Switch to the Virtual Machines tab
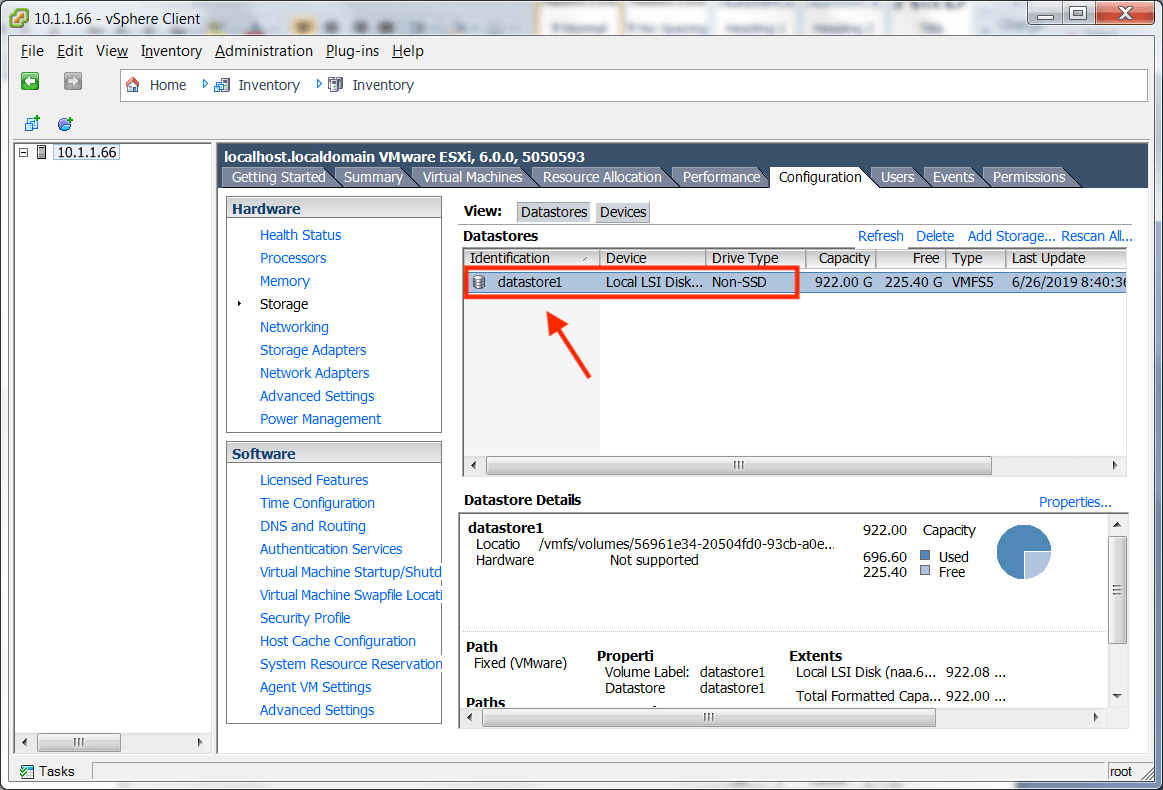 pos(472,177)
